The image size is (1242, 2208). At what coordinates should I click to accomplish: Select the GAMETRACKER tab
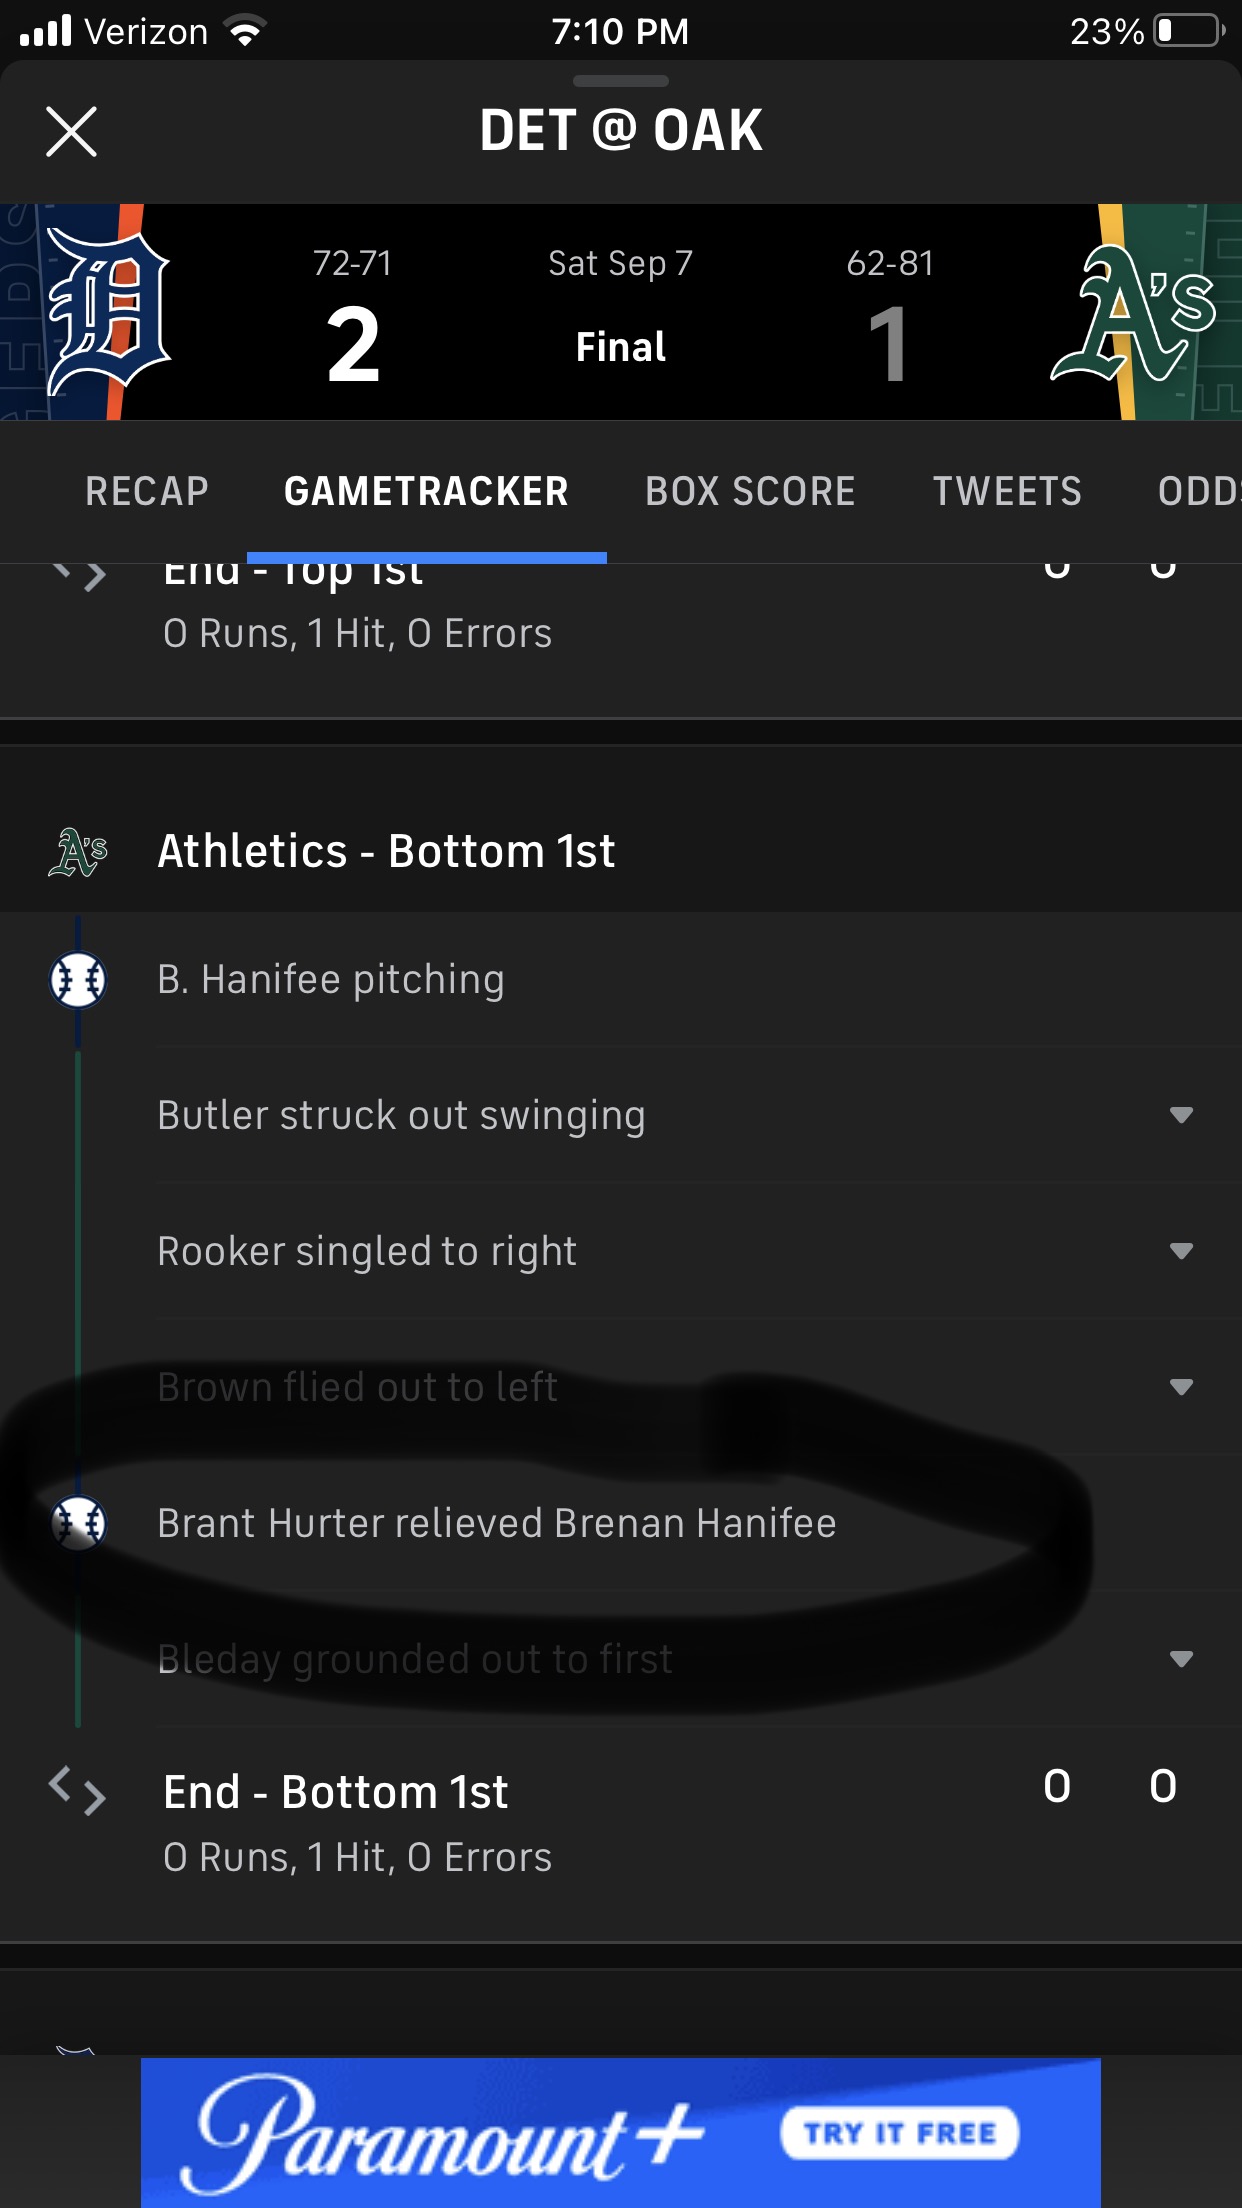[426, 491]
